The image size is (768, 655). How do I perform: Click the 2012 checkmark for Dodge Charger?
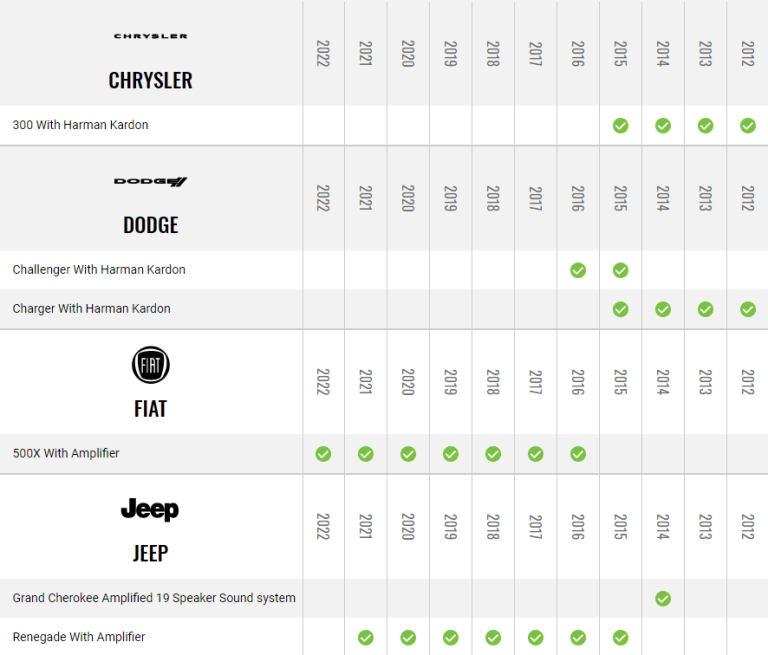pyautogui.click(x=748, y=309)
